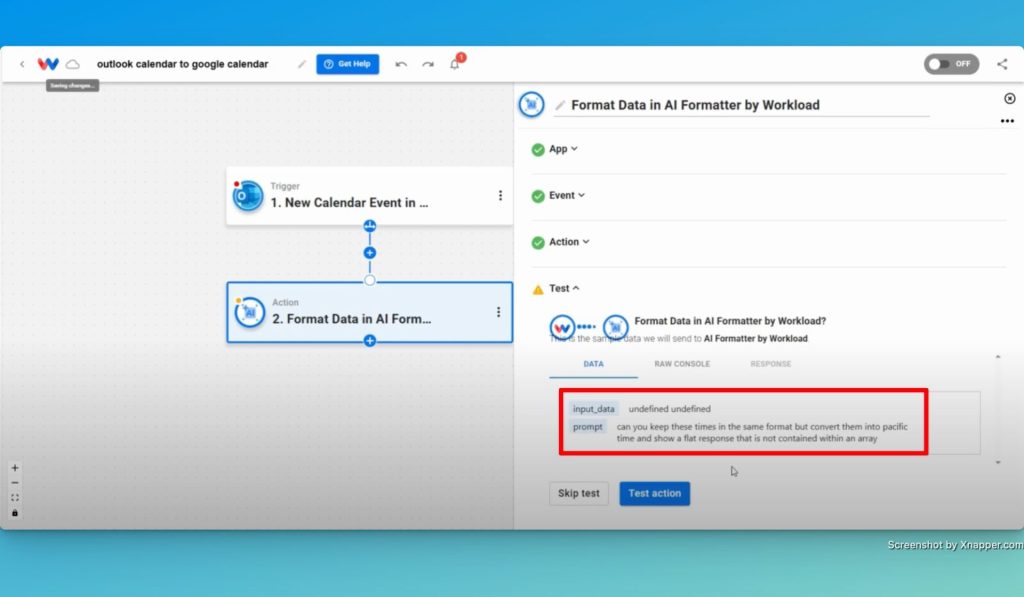Toggle the workflow ON/OFF switch
The width and height of the screenshot is (1024, 597).
point(951,64)
